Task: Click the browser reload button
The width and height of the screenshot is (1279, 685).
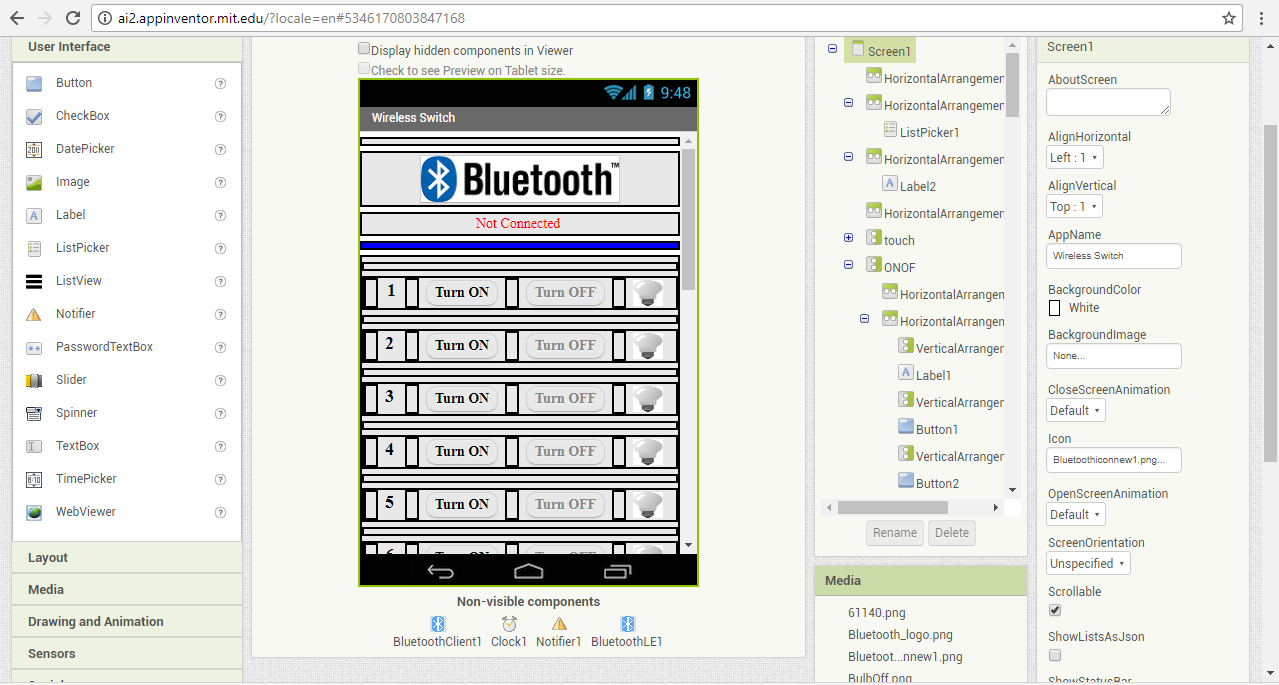Action: [72, 18]
